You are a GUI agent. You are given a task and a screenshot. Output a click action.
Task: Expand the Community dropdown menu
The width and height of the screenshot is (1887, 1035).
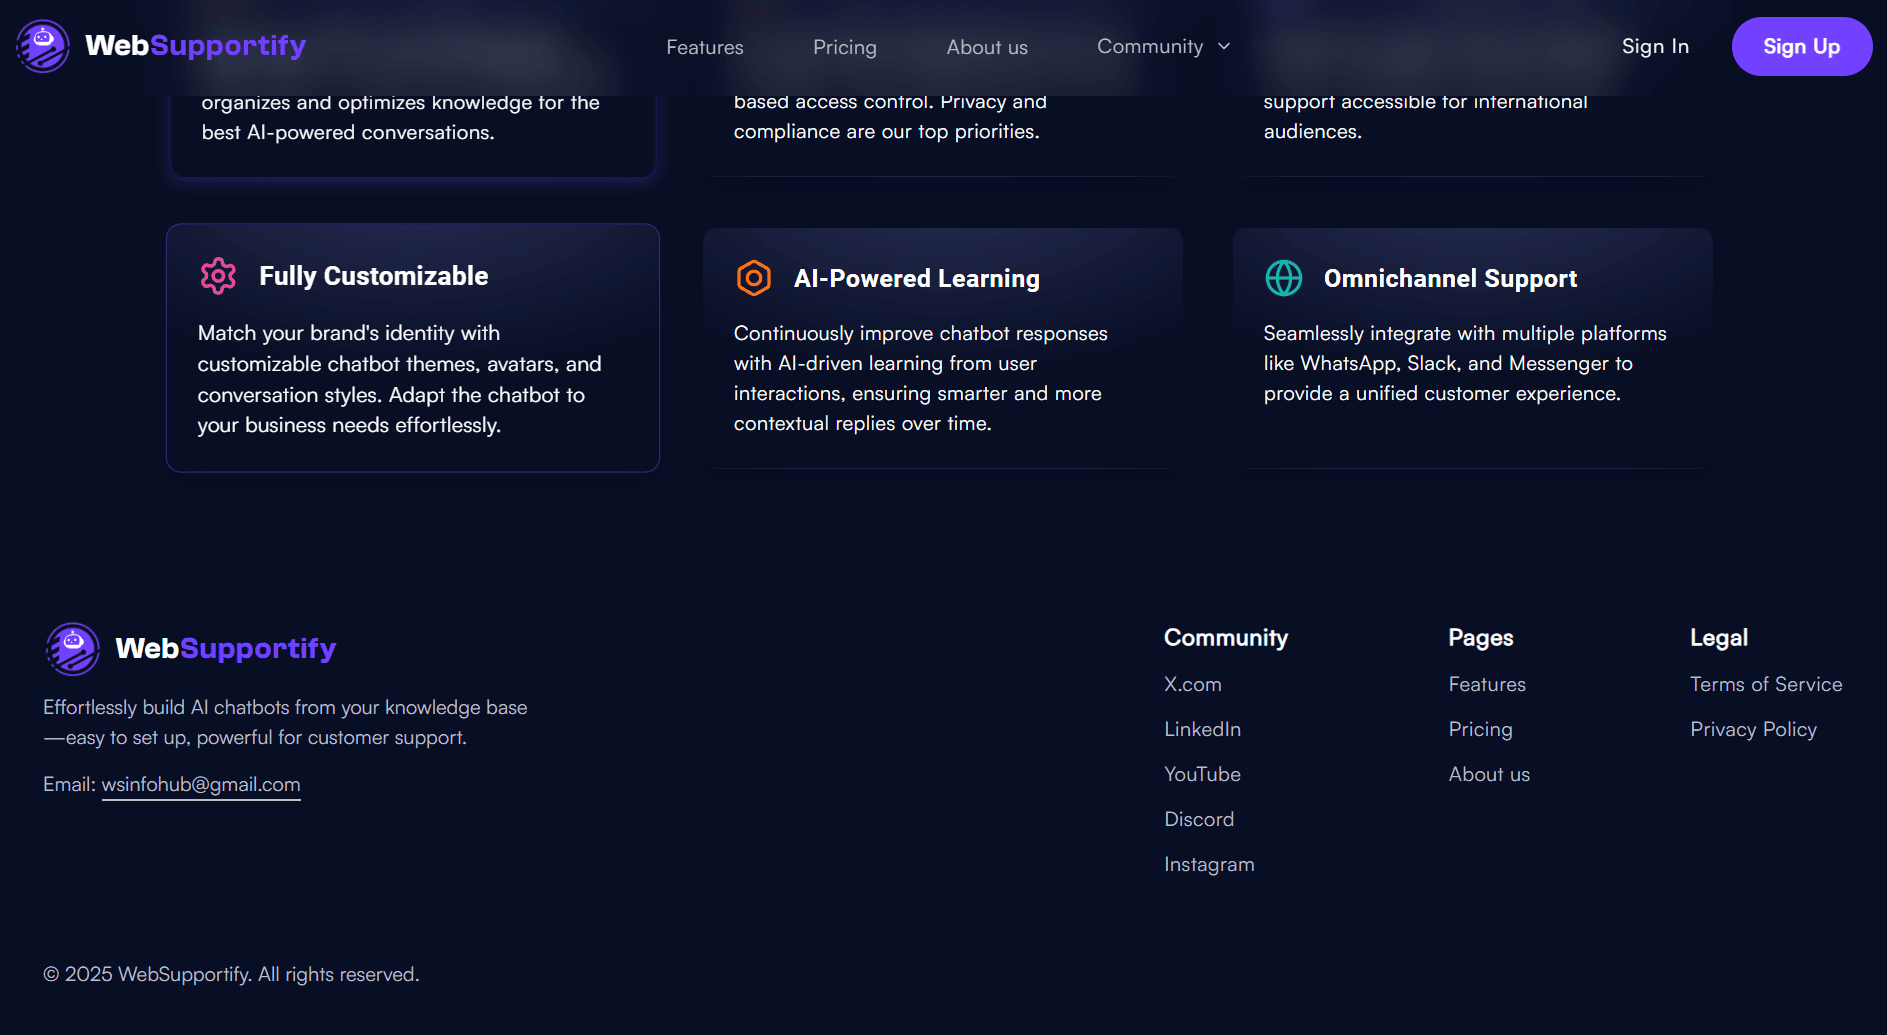[x=1150, y=46]
